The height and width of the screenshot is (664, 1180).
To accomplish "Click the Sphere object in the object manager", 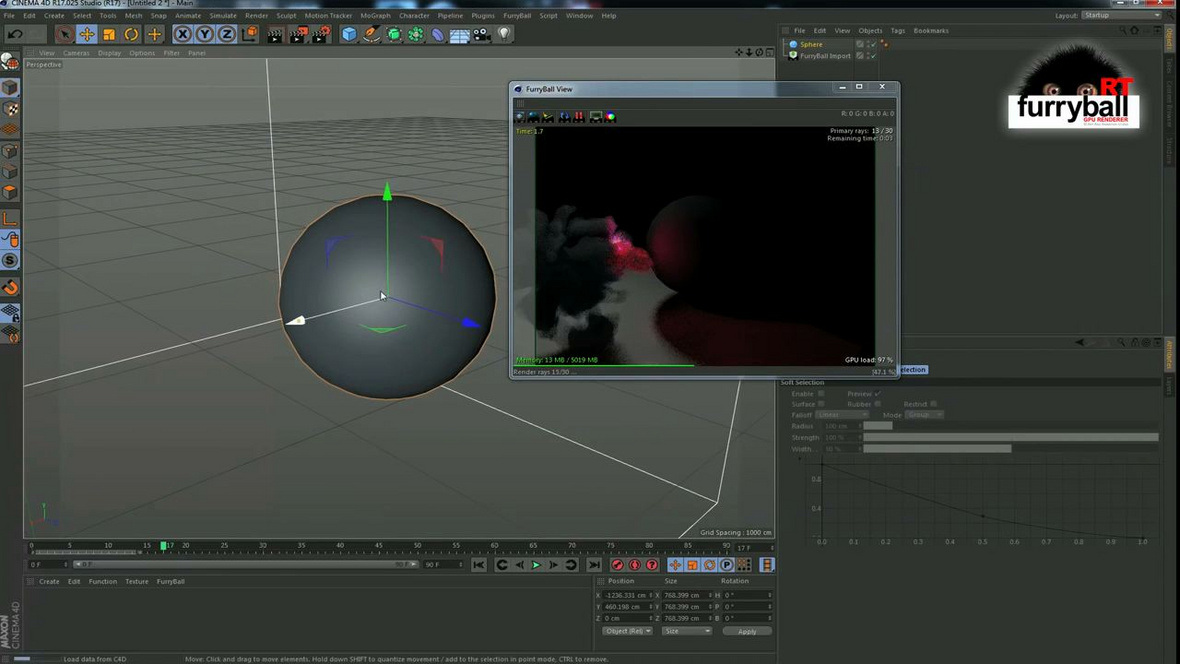I will [812, 44].
